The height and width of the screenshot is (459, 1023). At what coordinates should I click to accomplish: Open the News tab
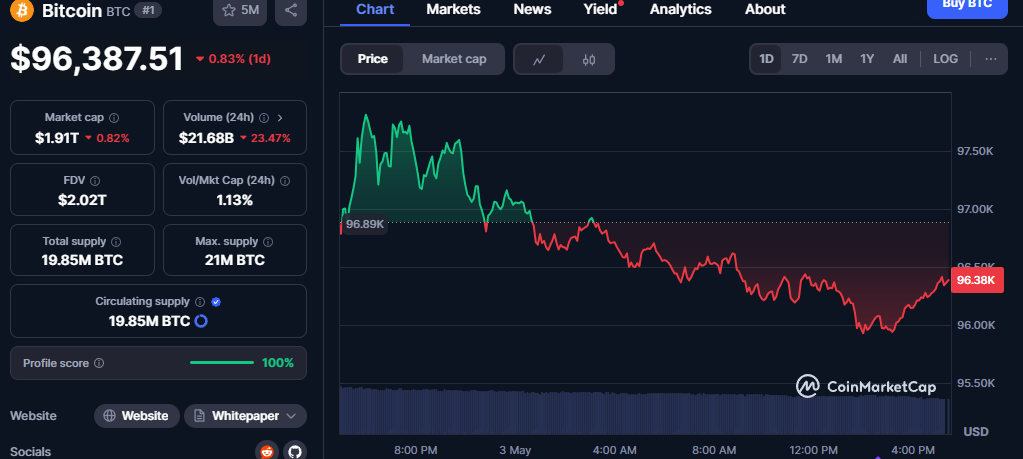pos(532,9)
